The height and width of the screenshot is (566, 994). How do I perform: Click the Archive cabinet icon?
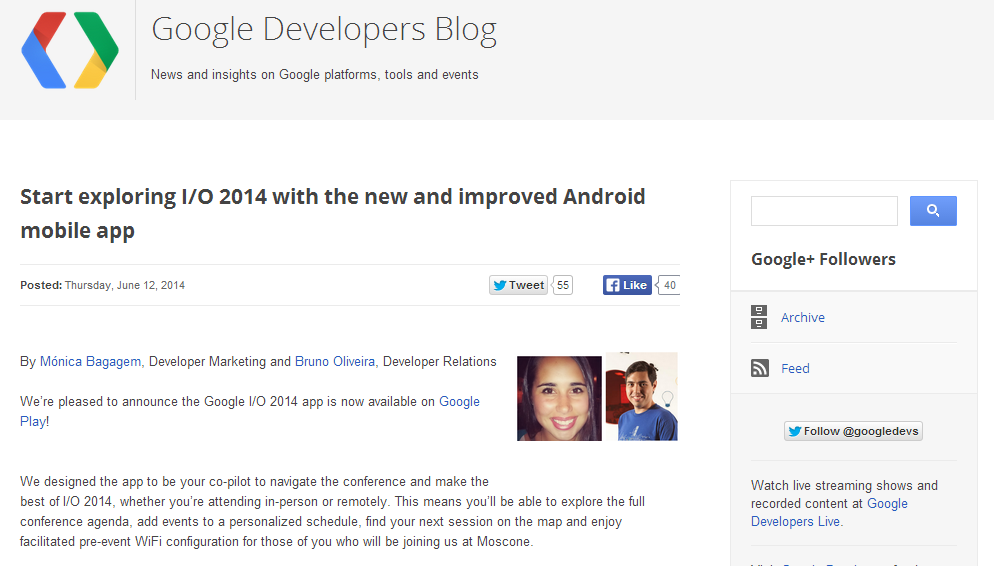pos(759,317)
